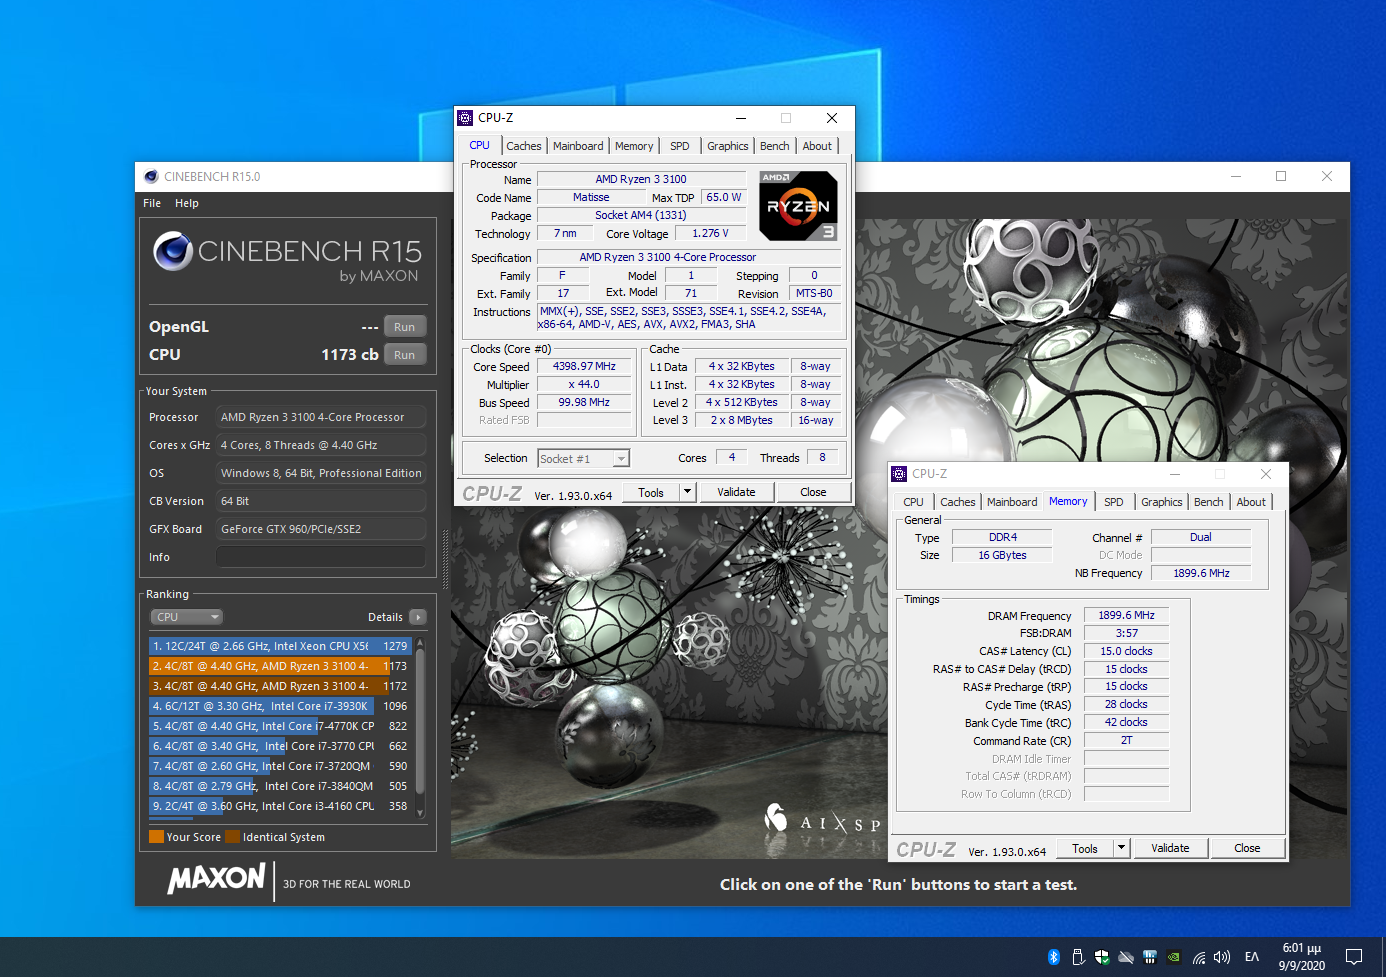Click the Info text field in Cinebench
Screen dimensions: 1386x977
pos(321,557)
